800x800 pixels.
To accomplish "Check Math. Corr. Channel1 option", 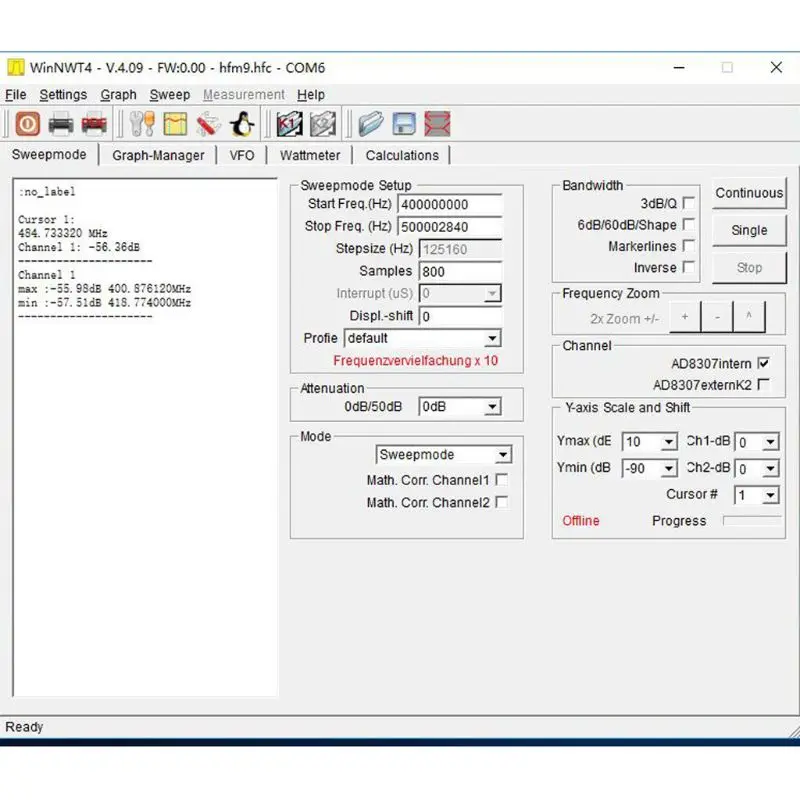I will click(502, 480).
